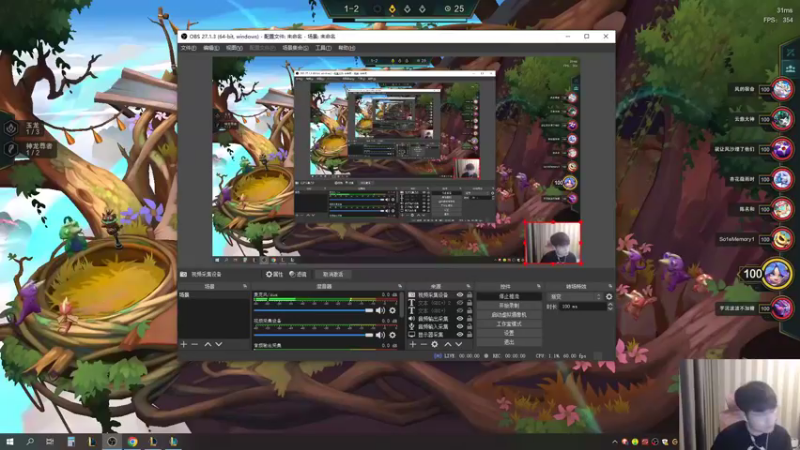The image size is (800, 450).
Task: Adjust video capture device volume slider
Action: click(x=313, y=335)
